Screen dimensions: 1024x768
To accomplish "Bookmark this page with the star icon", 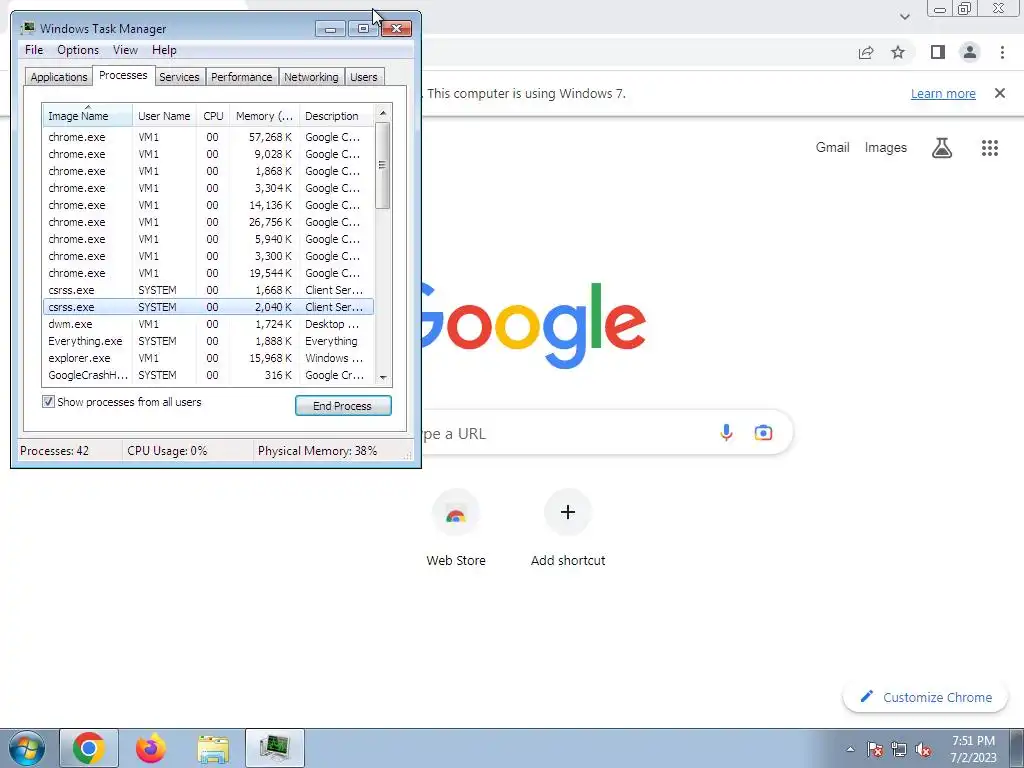I will point(898,52).
